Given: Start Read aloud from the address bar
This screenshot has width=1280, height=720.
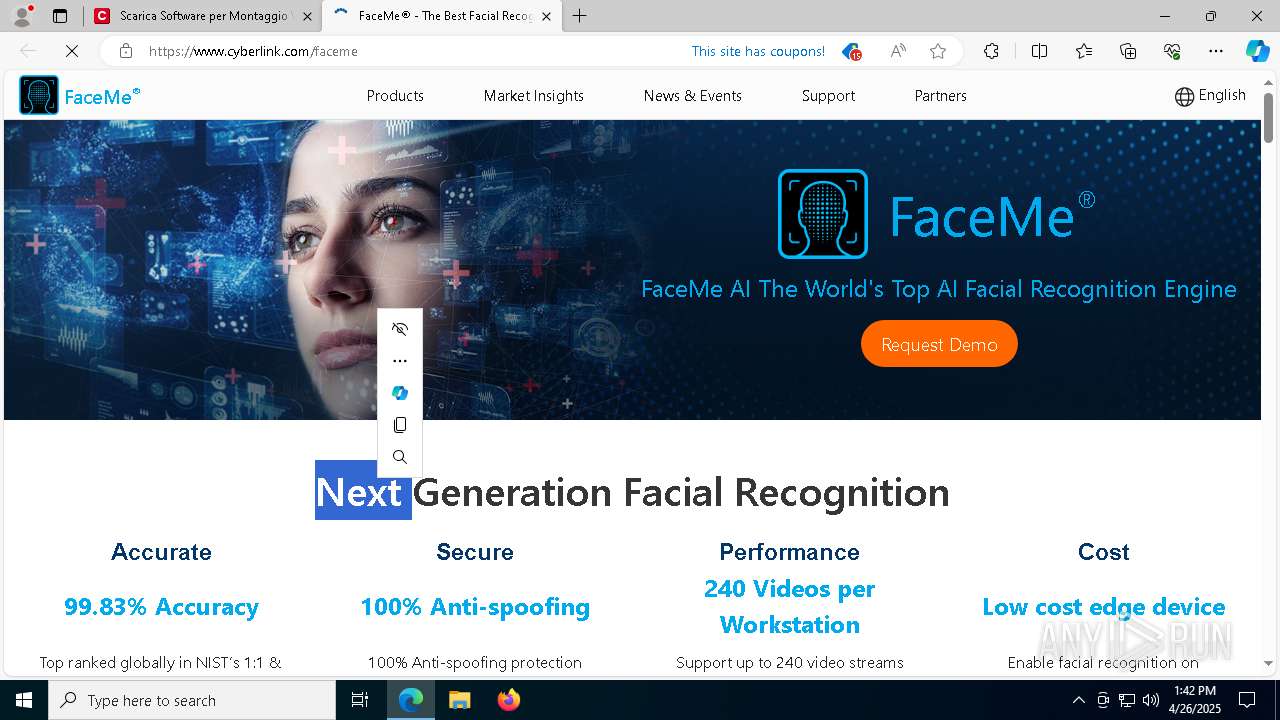Looking at the screenshot, I should 898,51.
